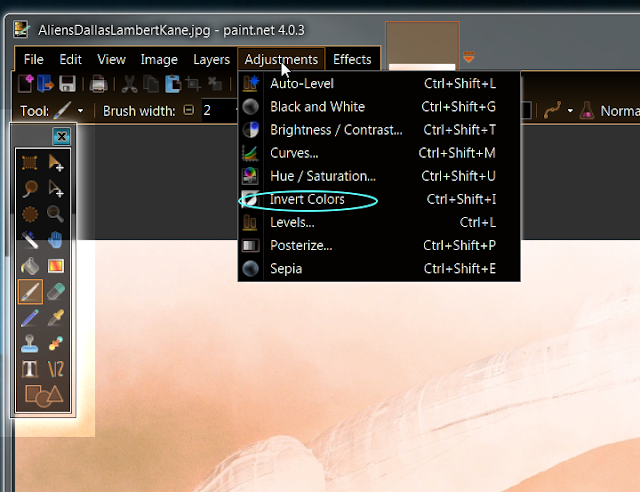Select the Line/Curve tool
The width and height of the screenshot is (640, 492).
(x=56, y=369)
